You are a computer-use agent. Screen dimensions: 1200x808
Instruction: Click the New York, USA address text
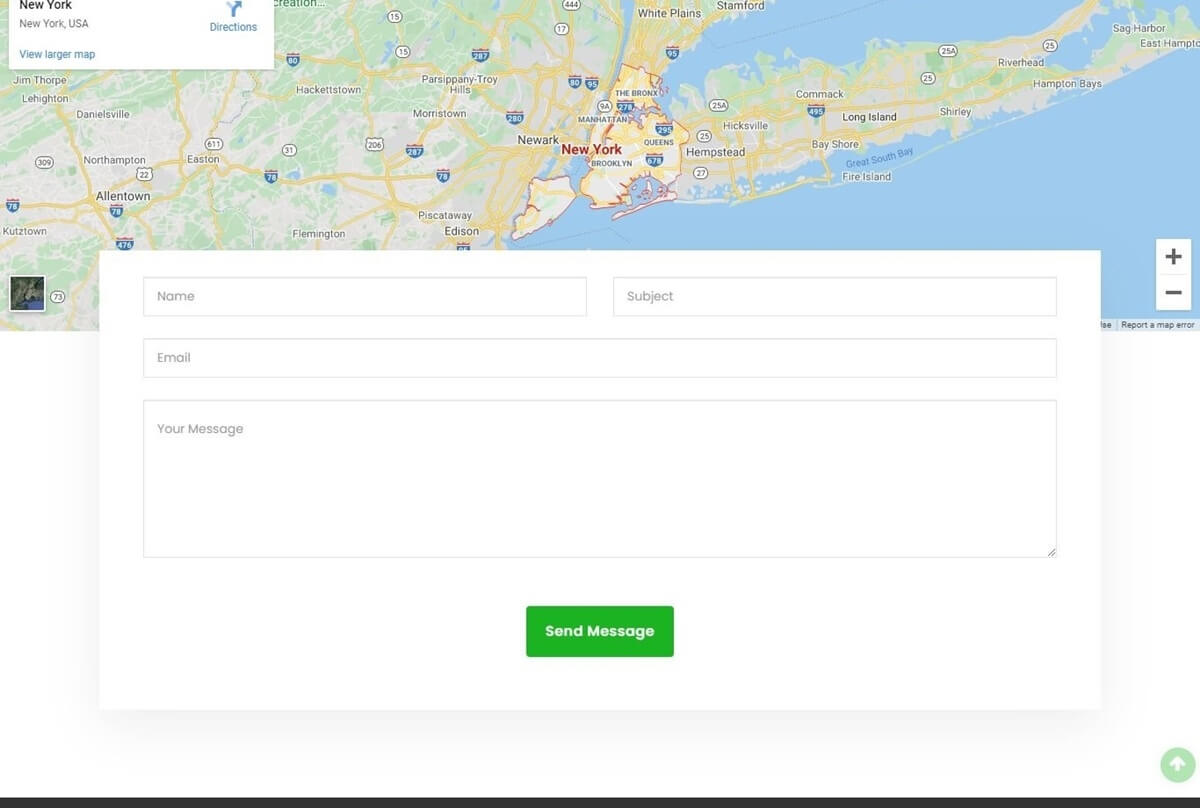click(54, 23)
